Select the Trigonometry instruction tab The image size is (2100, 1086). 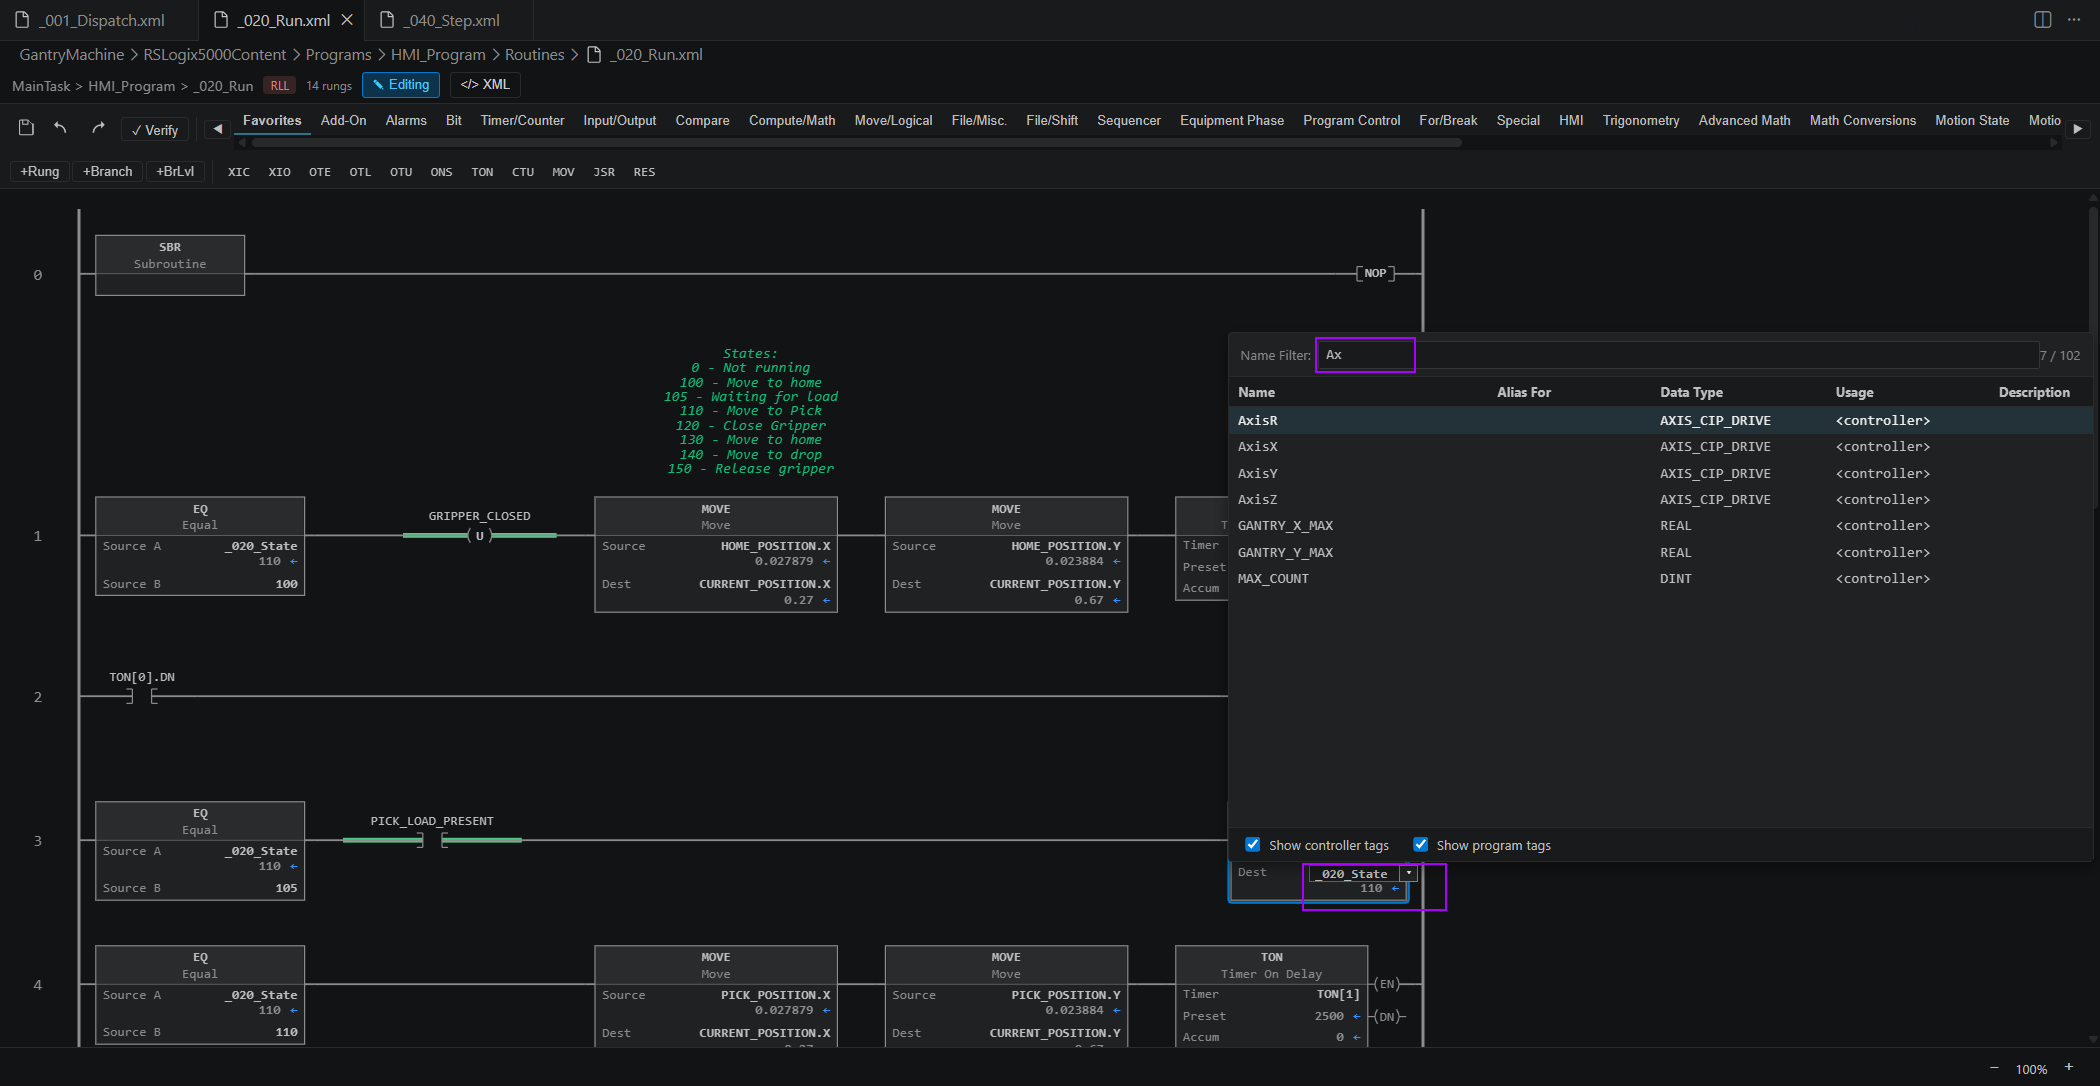[x=1641, y=120]
